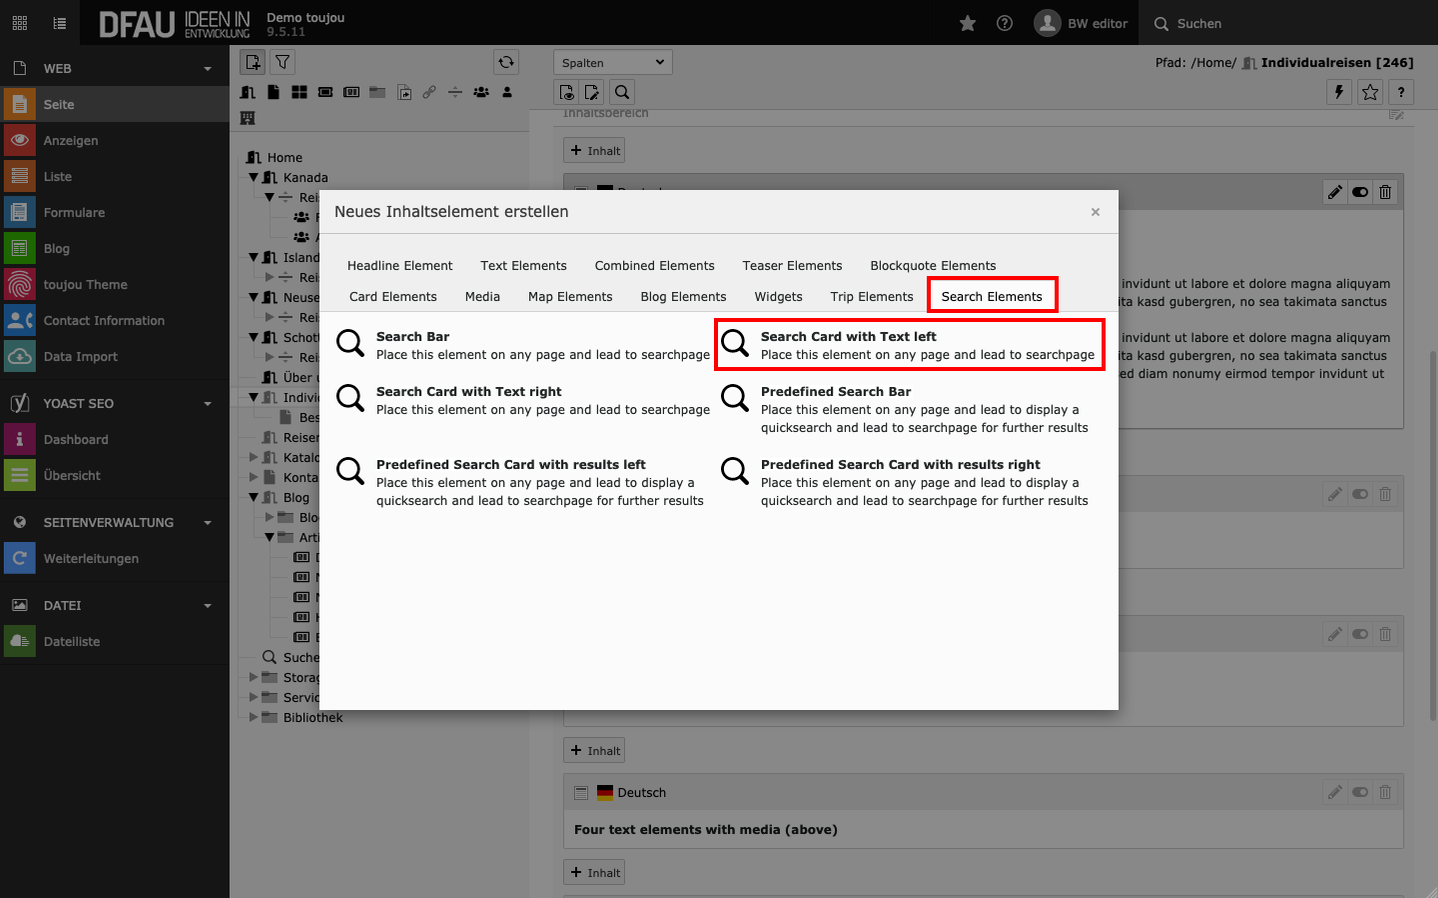Click the pencil edit icon of first content element
Image resolution: width=1438 pixels, height=898 pixels.
pyautogui.click(x=1334, y=192)
